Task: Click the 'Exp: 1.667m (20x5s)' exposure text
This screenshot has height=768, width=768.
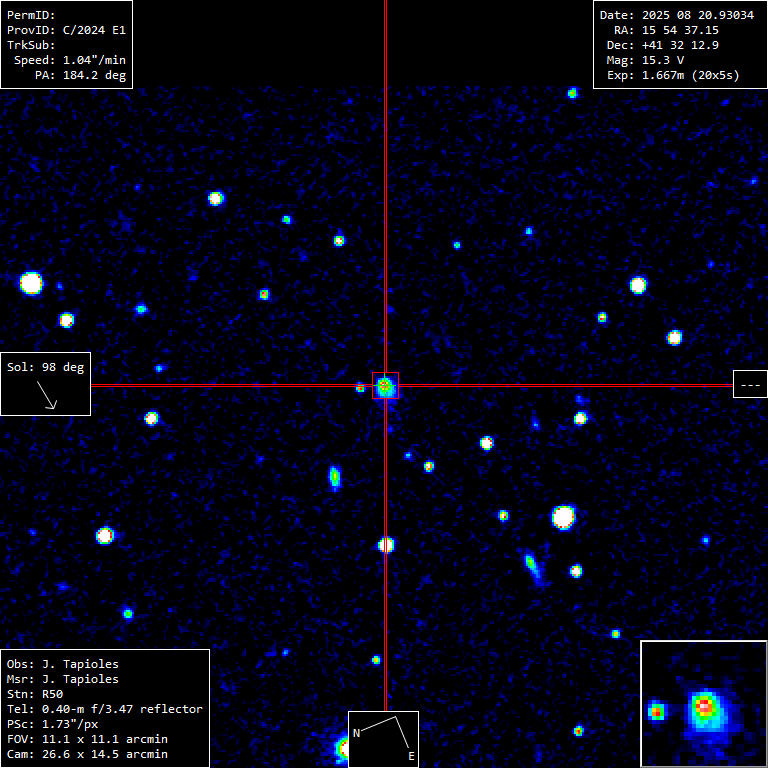Action: click(x=673, y=75)
